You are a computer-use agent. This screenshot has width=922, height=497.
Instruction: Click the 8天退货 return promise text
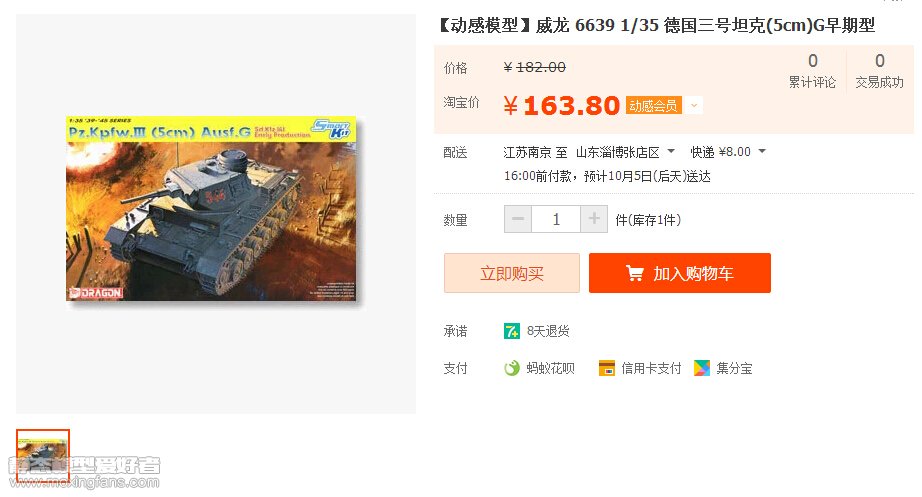pos(548,331)
